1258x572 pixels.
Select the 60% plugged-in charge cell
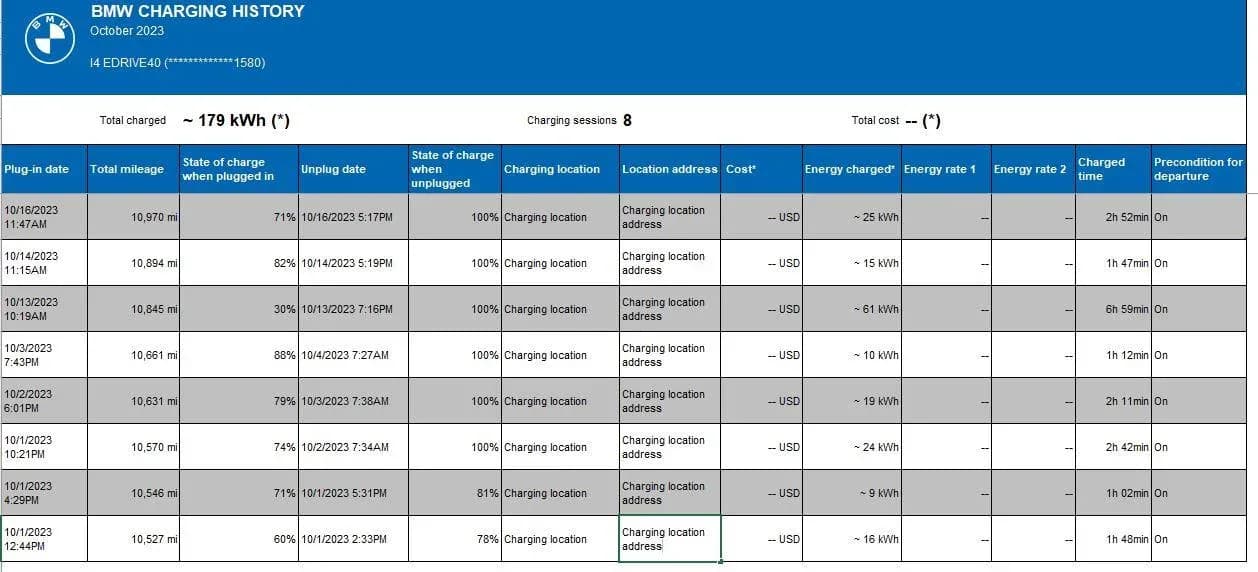[x=239, y=539]
